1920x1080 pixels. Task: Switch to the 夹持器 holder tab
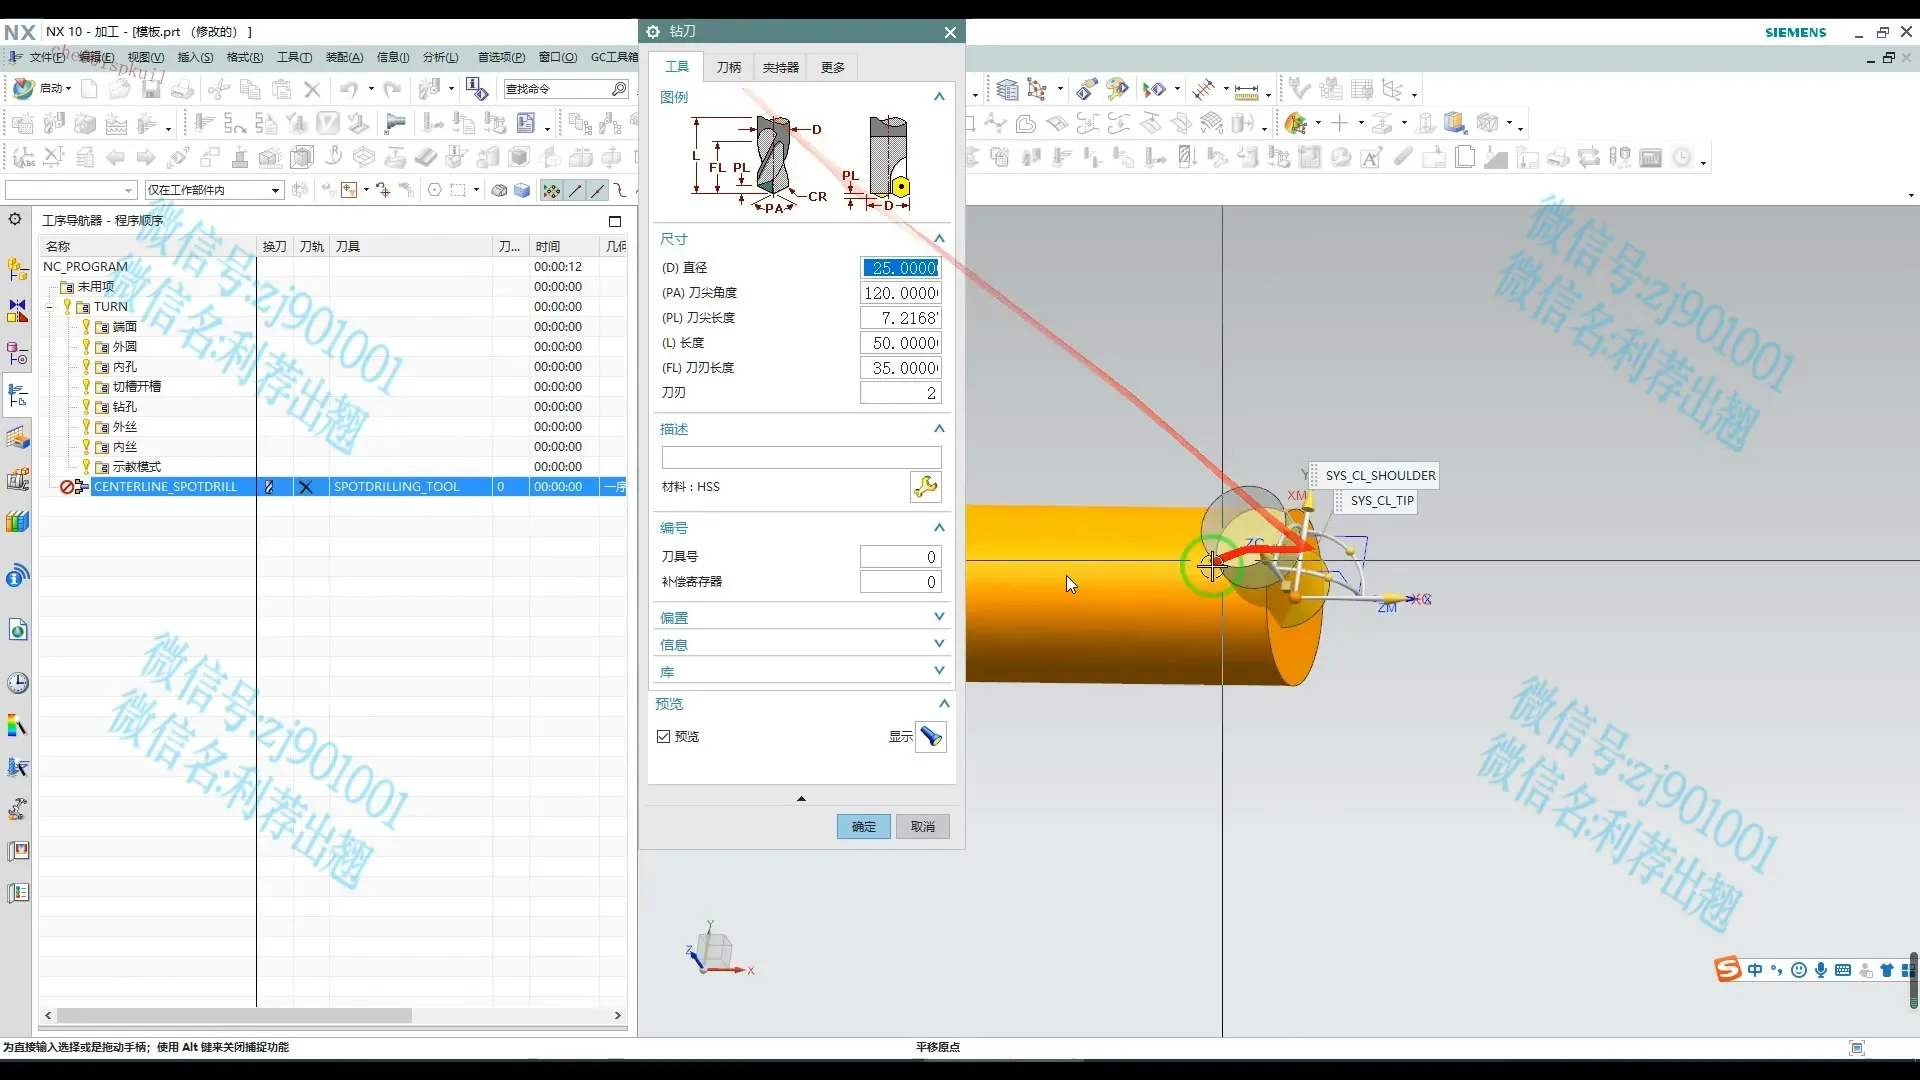[780, 67]
